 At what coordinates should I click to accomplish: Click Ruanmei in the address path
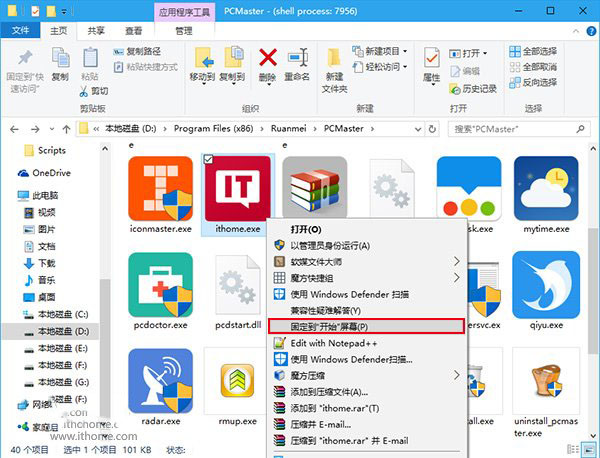click(289, 129)
